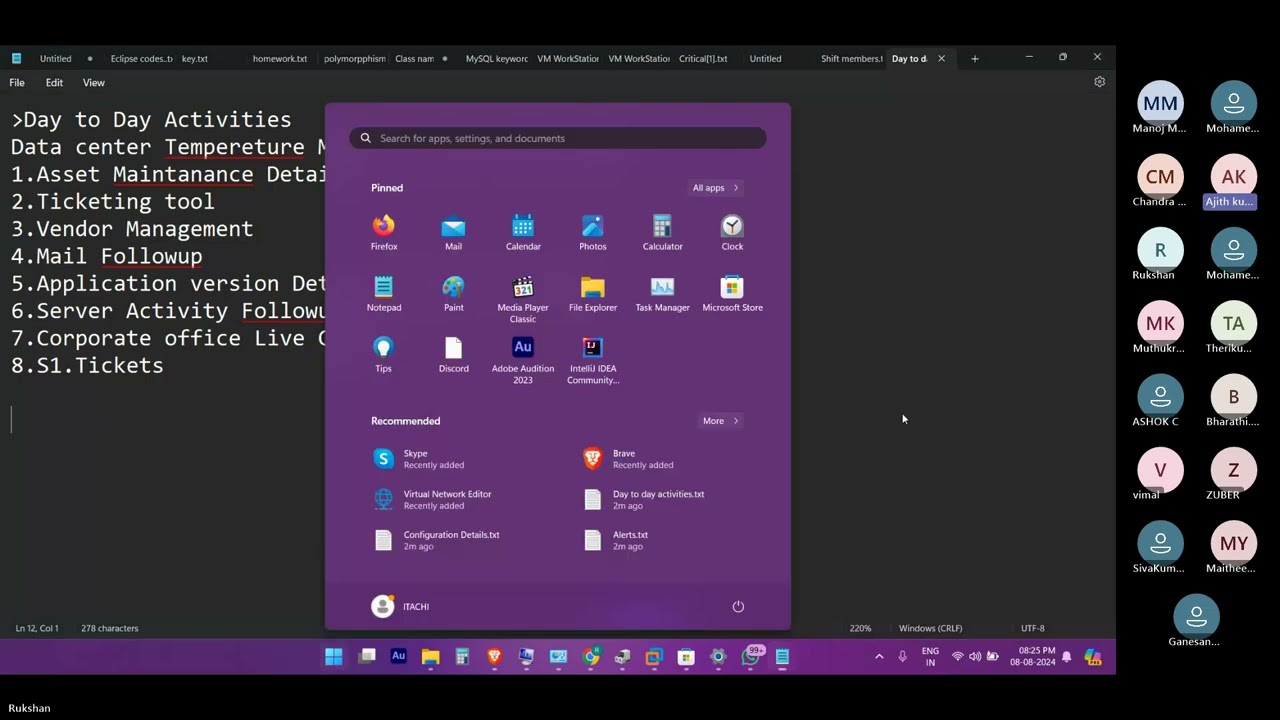Click Ln 12, Col 1 status indicator

click(37, 628)
